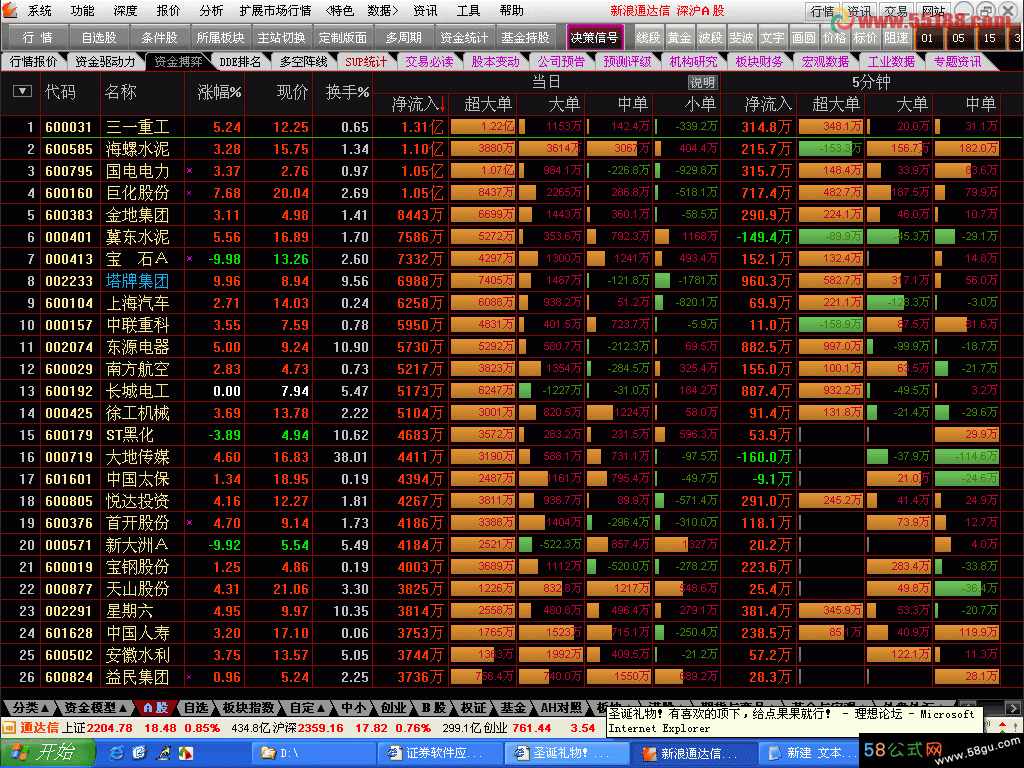Viewport: 1024px width, 768px height.
Task: Switch to the 资金驱动力 tab
Action: point(105,61)
